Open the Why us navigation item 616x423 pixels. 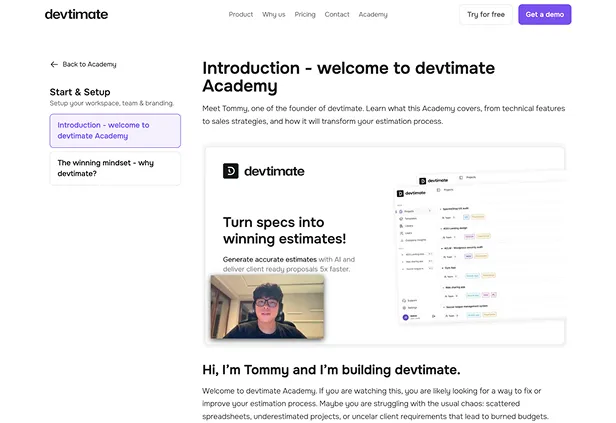click(273, 15)
